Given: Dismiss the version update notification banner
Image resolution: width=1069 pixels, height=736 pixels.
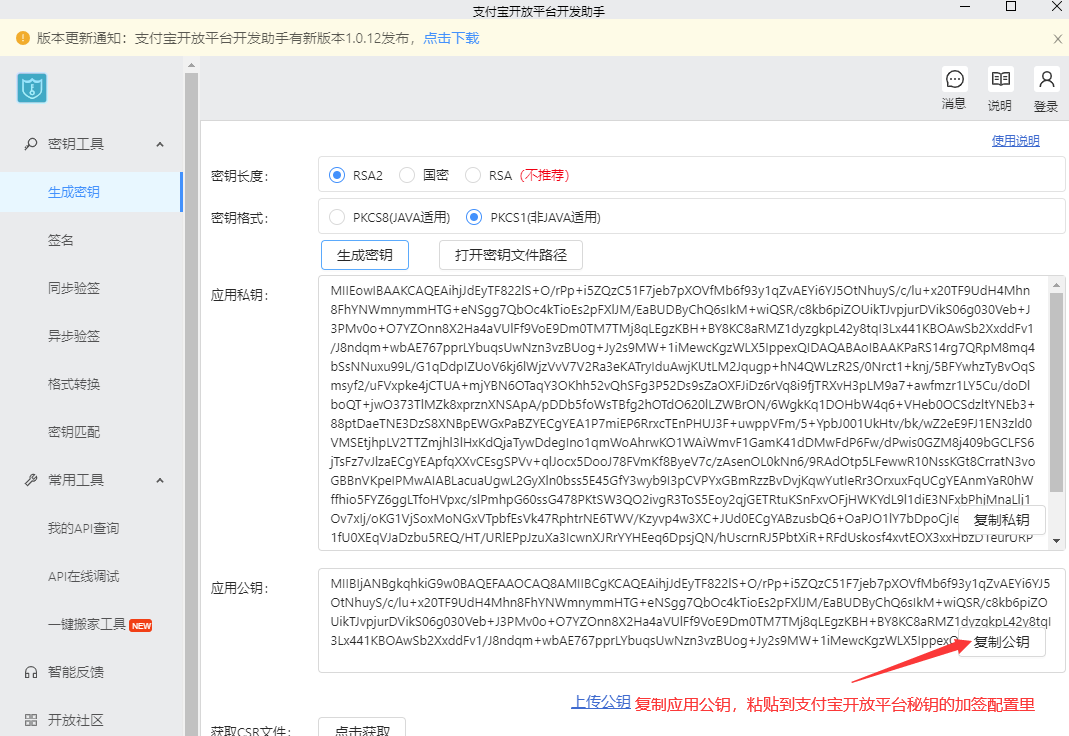Looking at the screenshot, I should (1058, 39).
